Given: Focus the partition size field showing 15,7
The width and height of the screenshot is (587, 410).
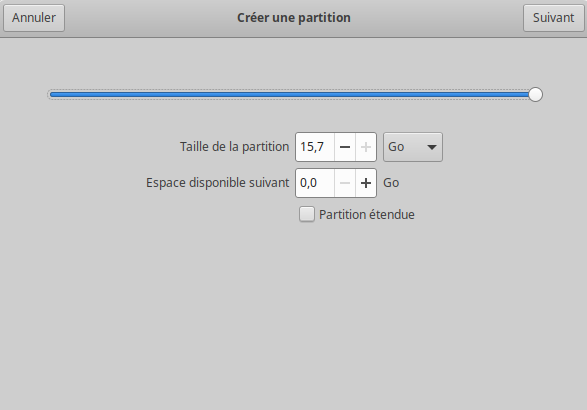Looking at the screenshot, I should coord(315,147).
